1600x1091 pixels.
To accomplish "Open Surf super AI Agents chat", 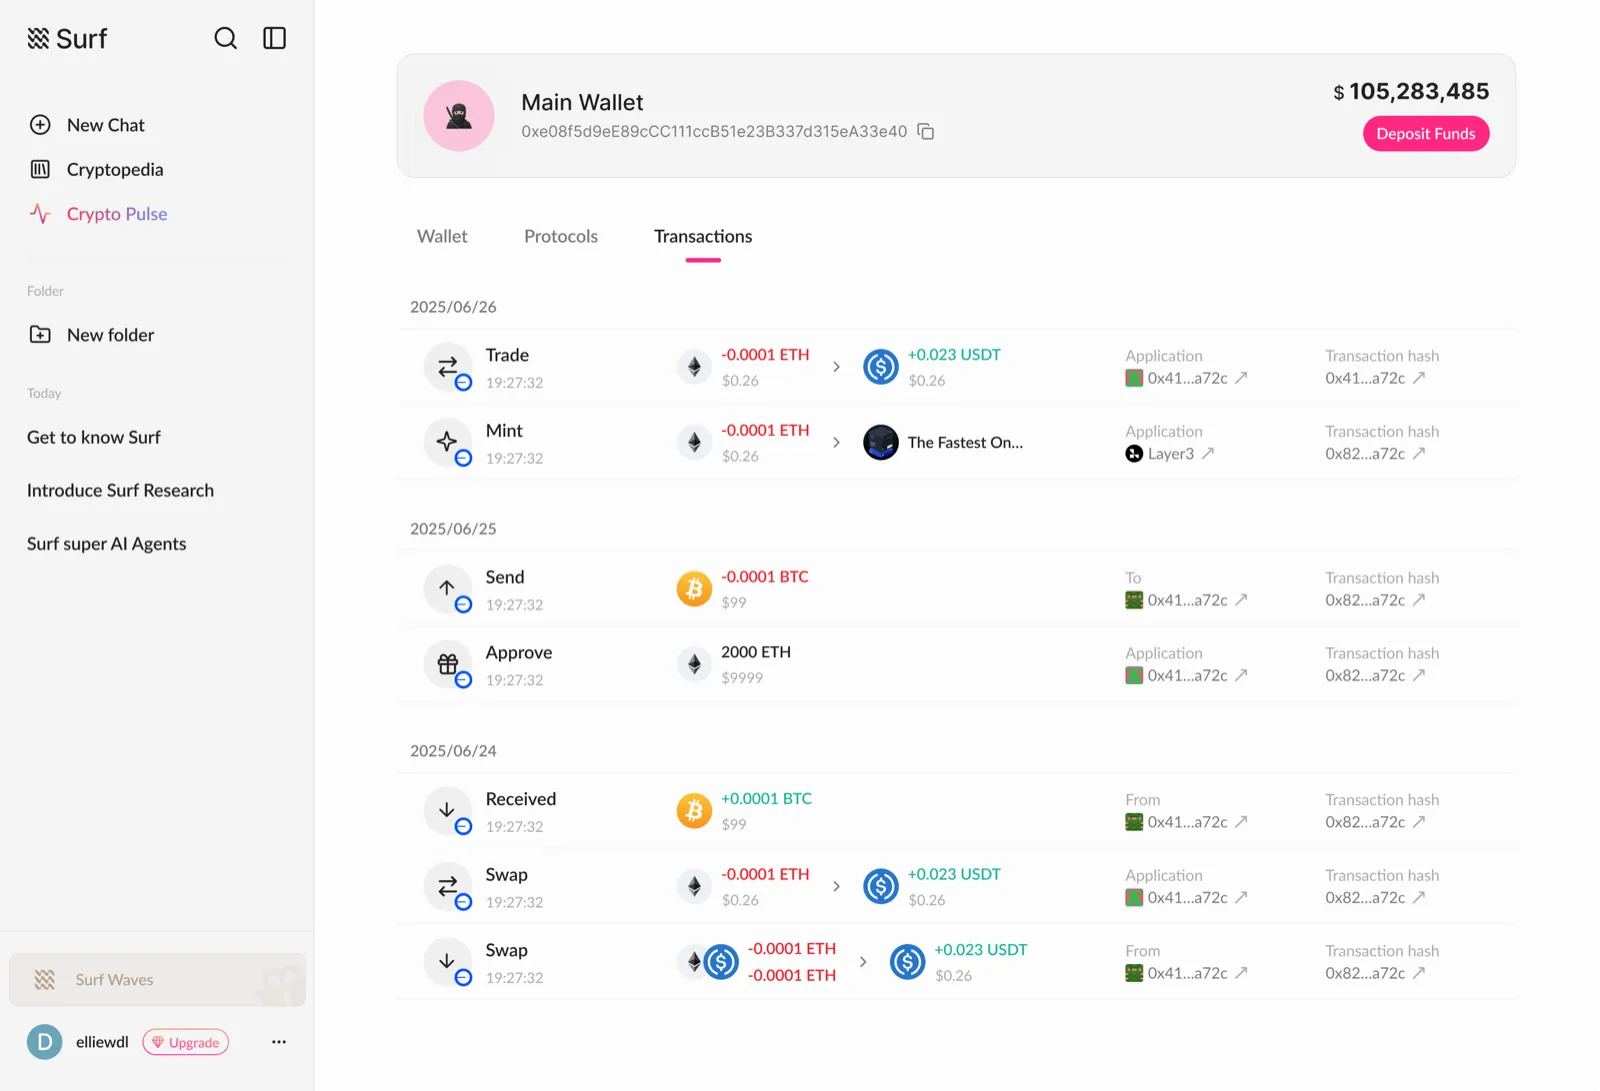I will pyautogui.click(x=106, y=544).
